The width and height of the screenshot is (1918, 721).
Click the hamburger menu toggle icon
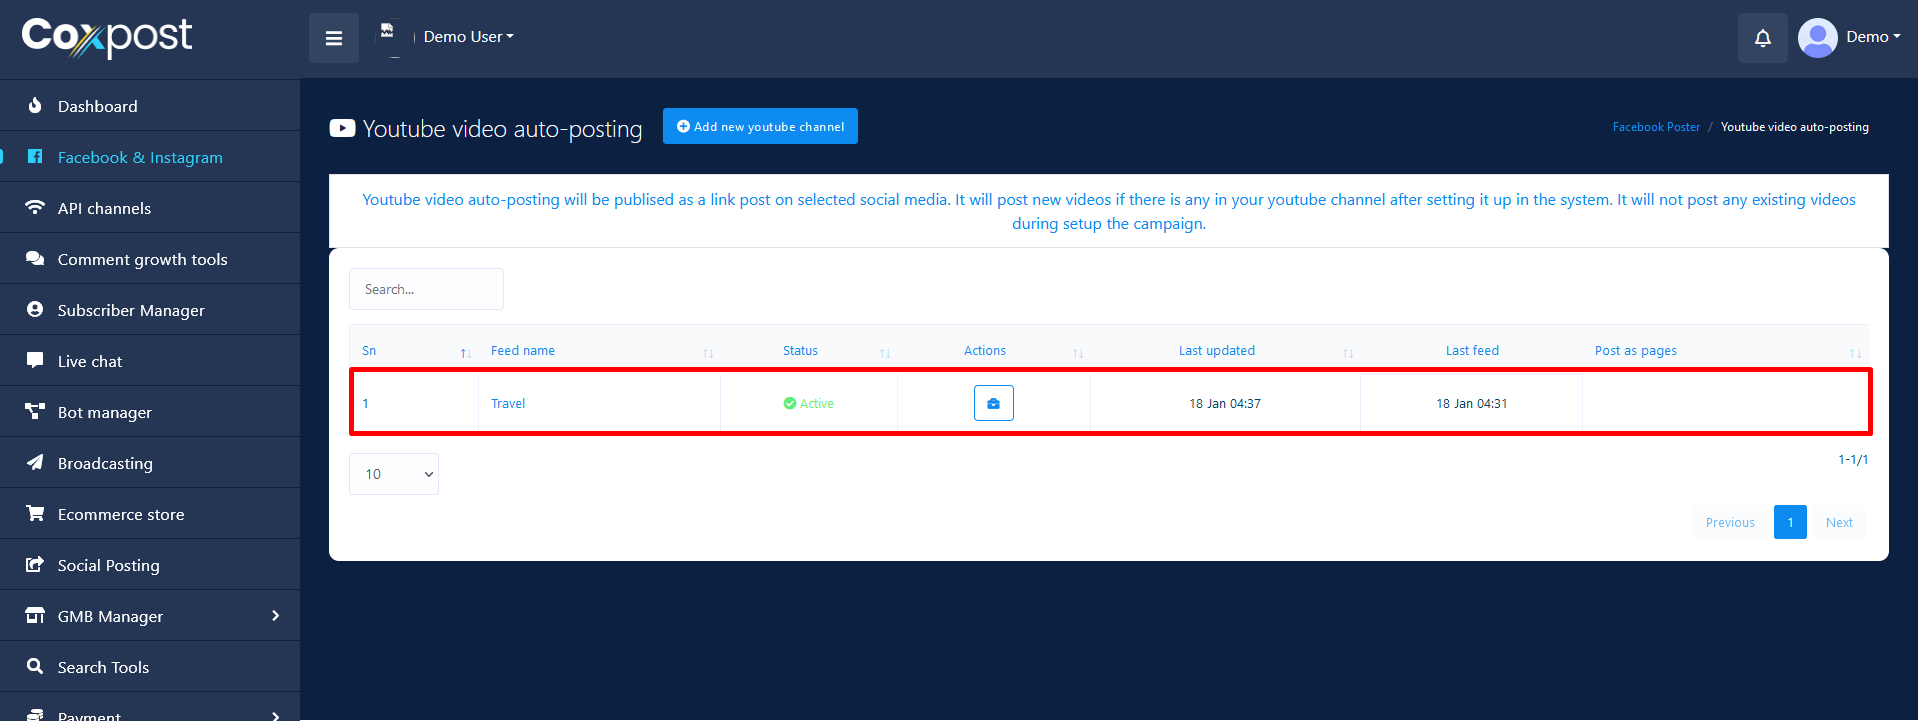click(x=334, y=38)
